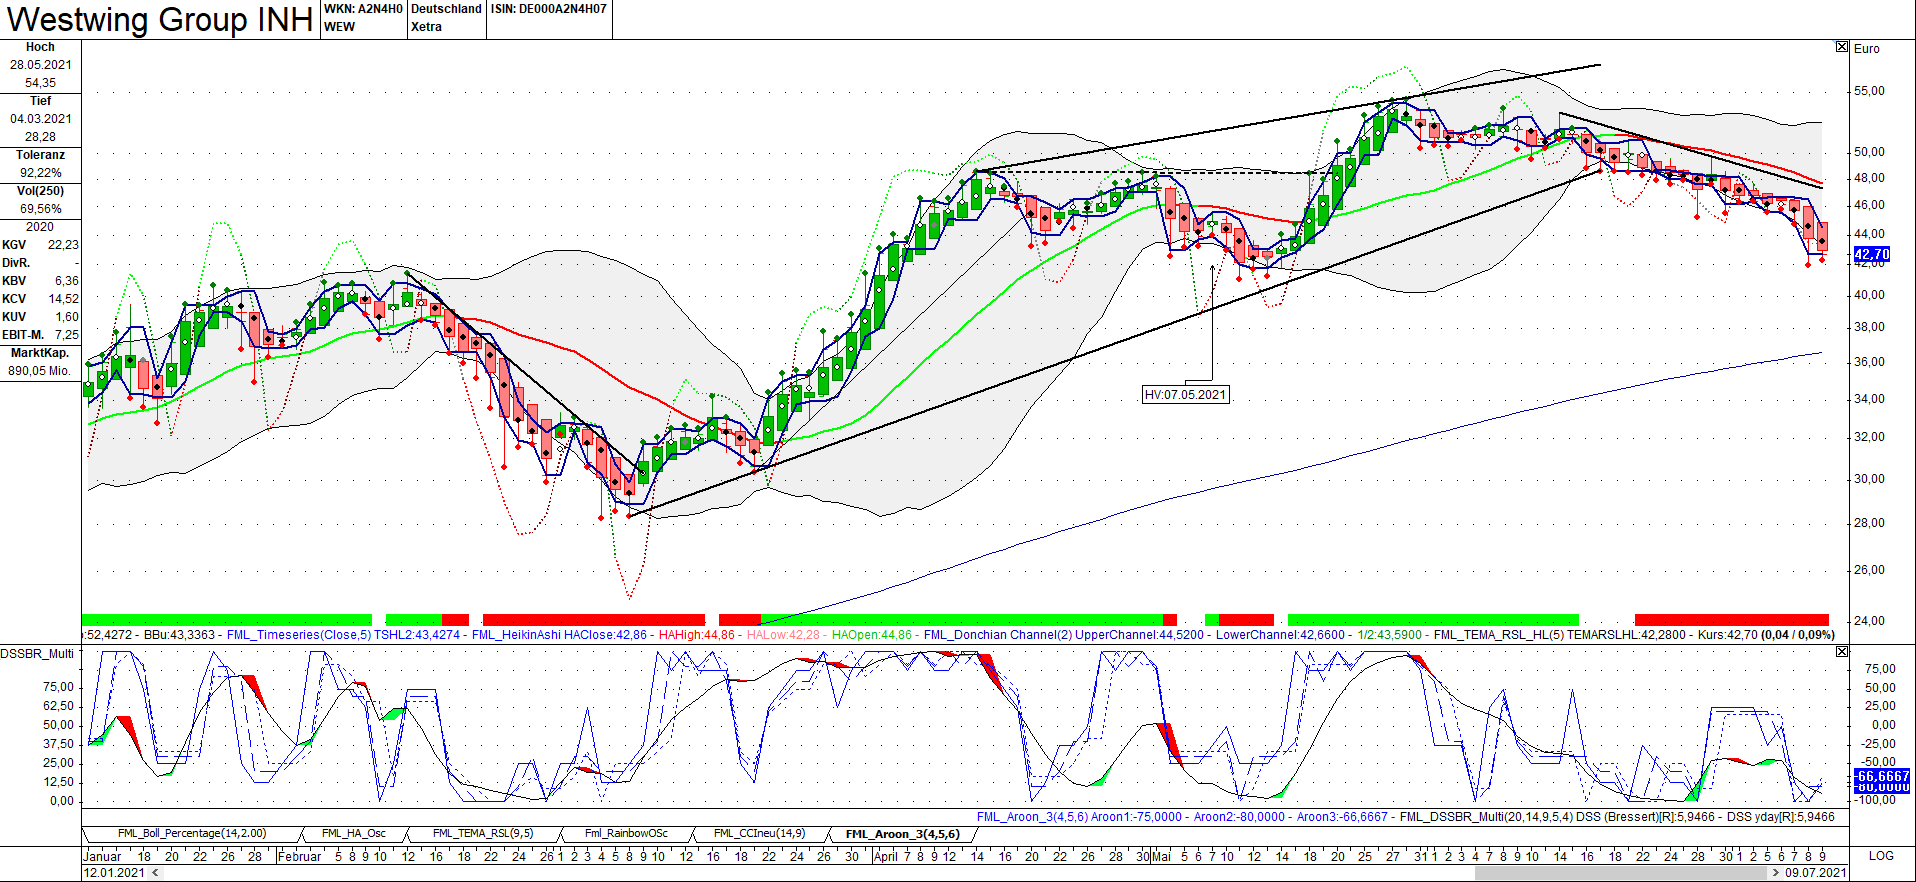Click the Hoch header in the sidebar
This screenshot has width=1916, height=882.
[40, 47]
